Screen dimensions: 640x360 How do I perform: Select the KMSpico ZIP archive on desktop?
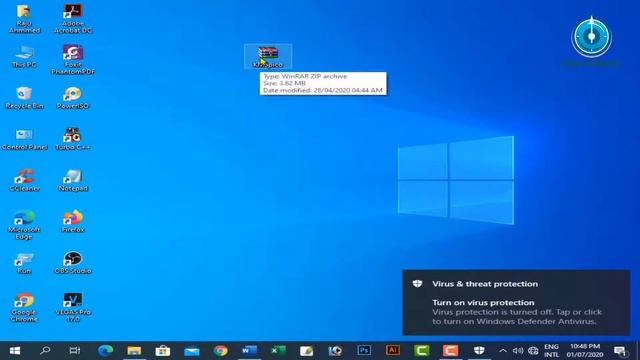[268, 56]
